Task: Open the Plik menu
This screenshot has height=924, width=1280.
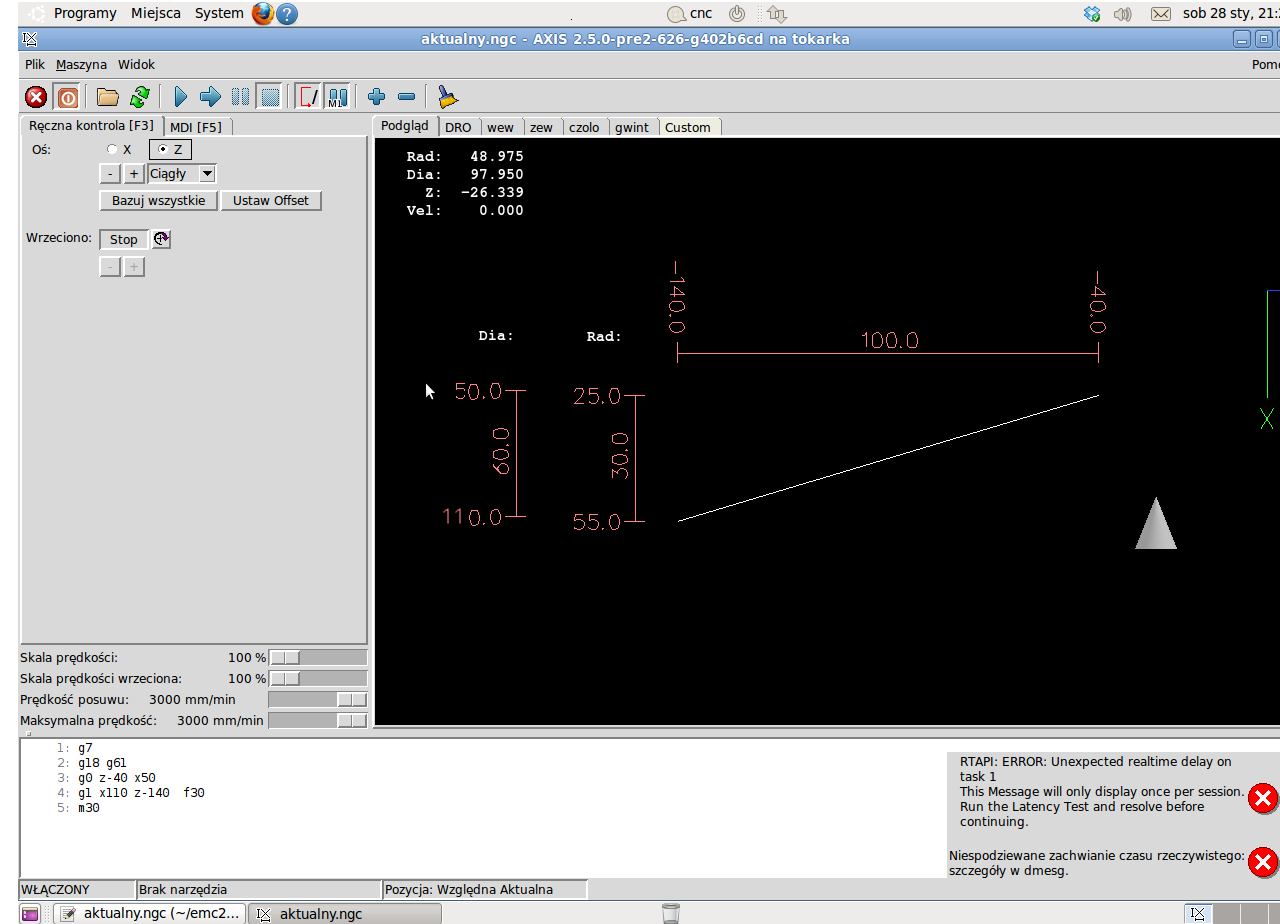Action: tap(35, 64)
